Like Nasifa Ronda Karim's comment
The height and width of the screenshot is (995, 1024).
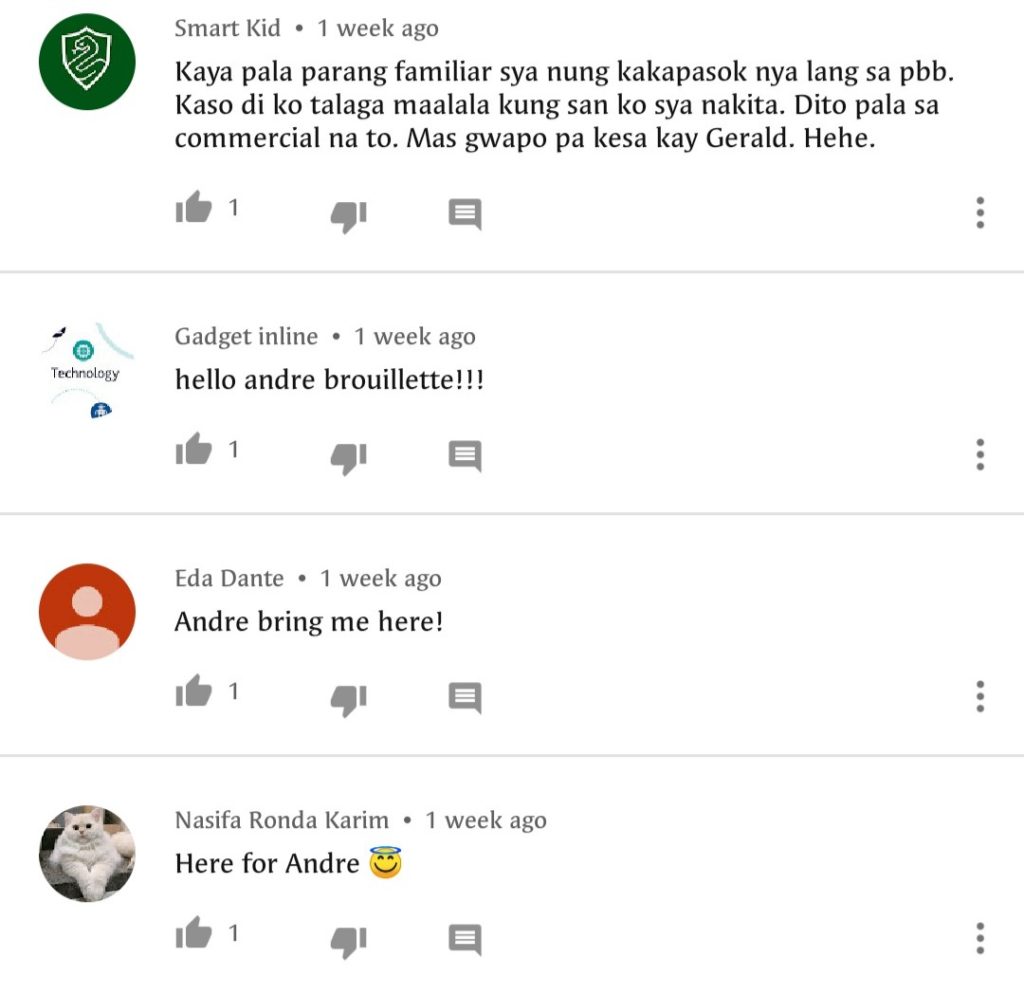(194, 933)
